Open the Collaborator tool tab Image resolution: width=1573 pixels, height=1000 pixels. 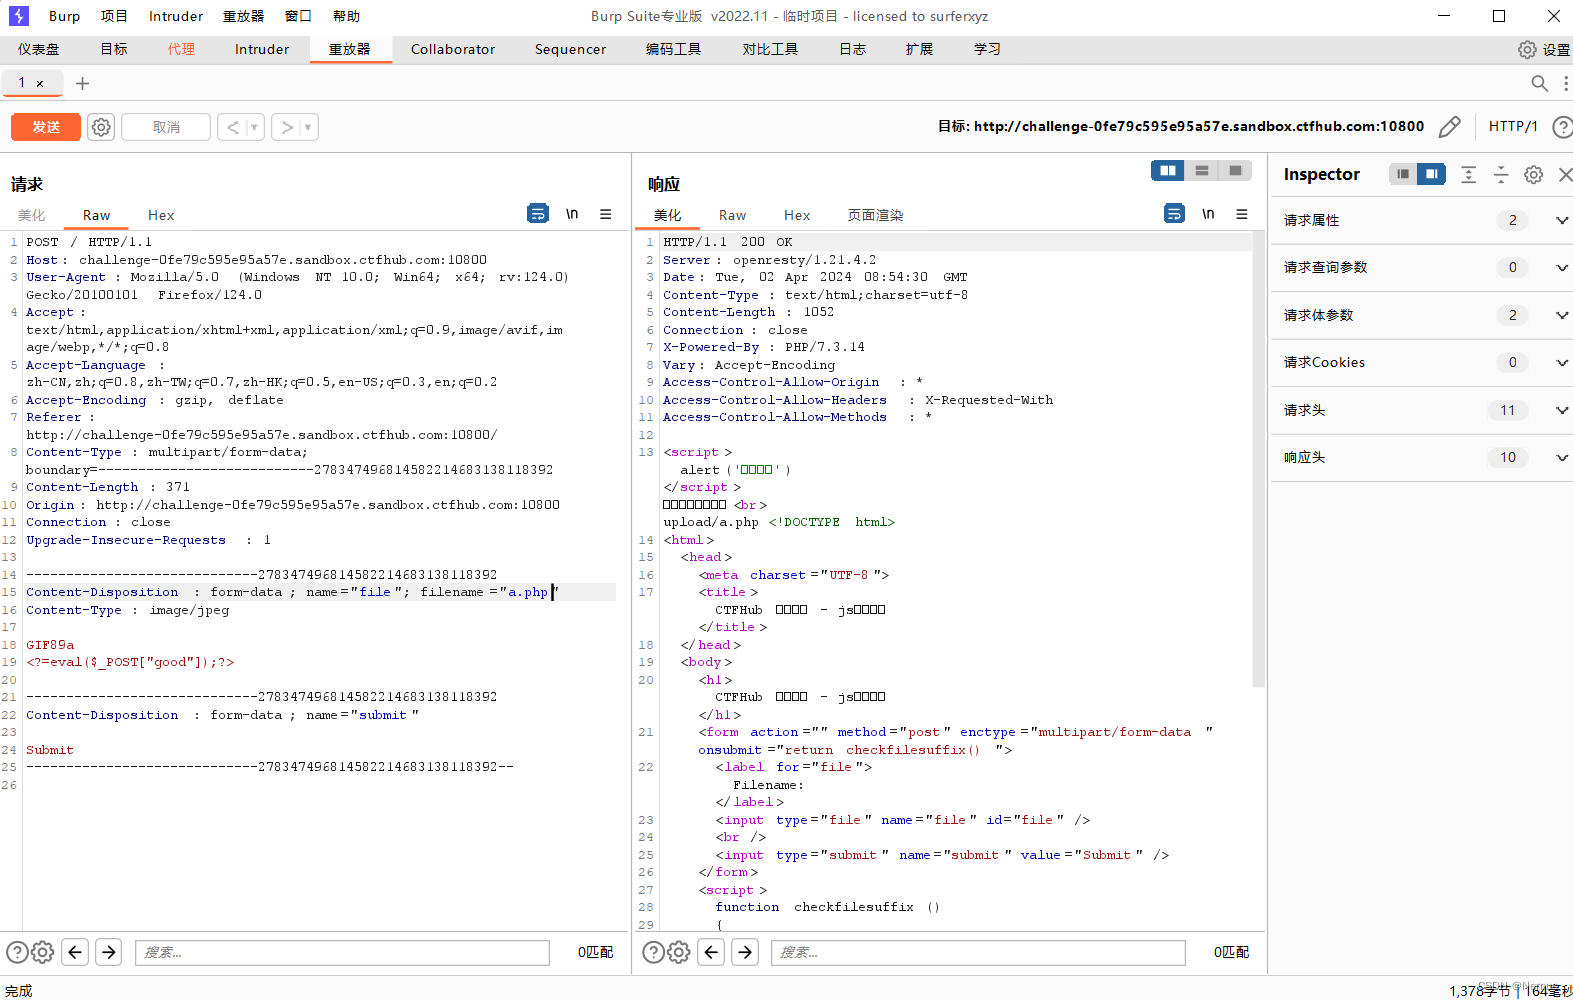tap(453, 49)
